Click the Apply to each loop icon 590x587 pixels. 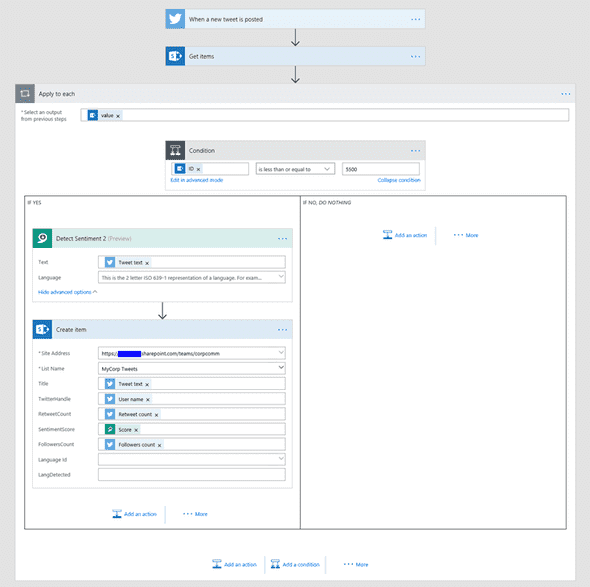[25, 93]
